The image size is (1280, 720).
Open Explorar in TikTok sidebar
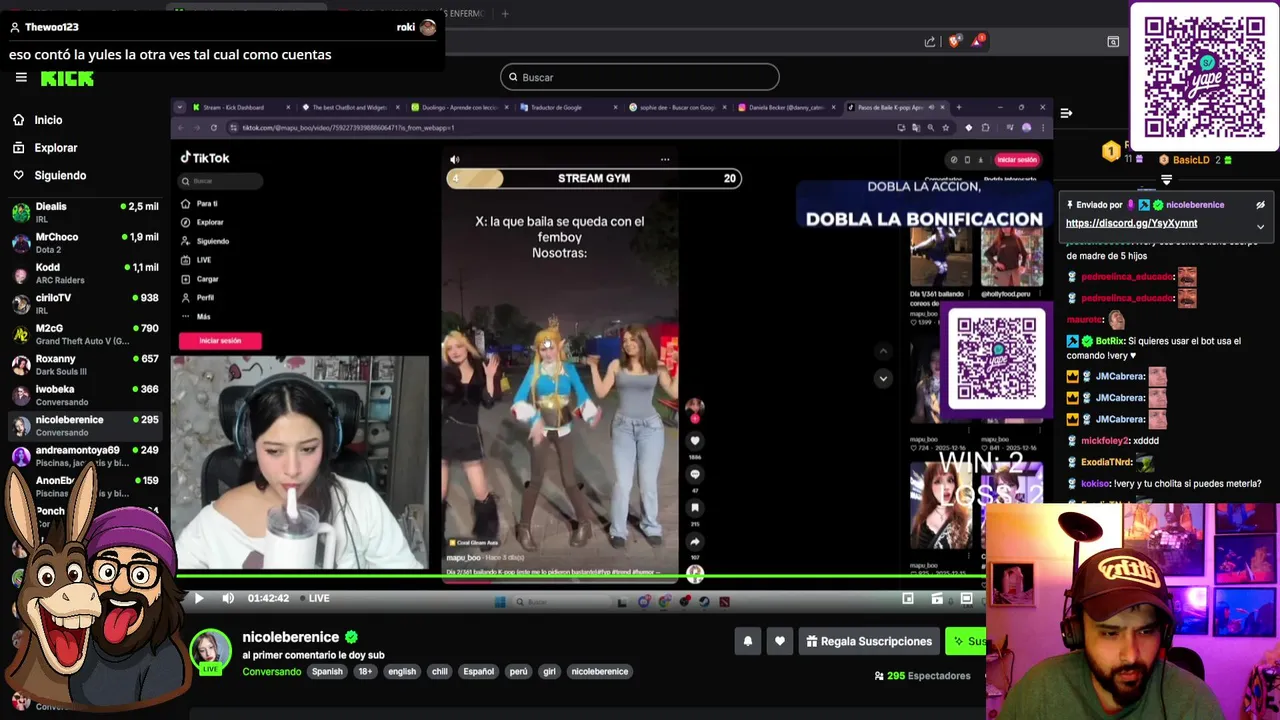point(203,222)
